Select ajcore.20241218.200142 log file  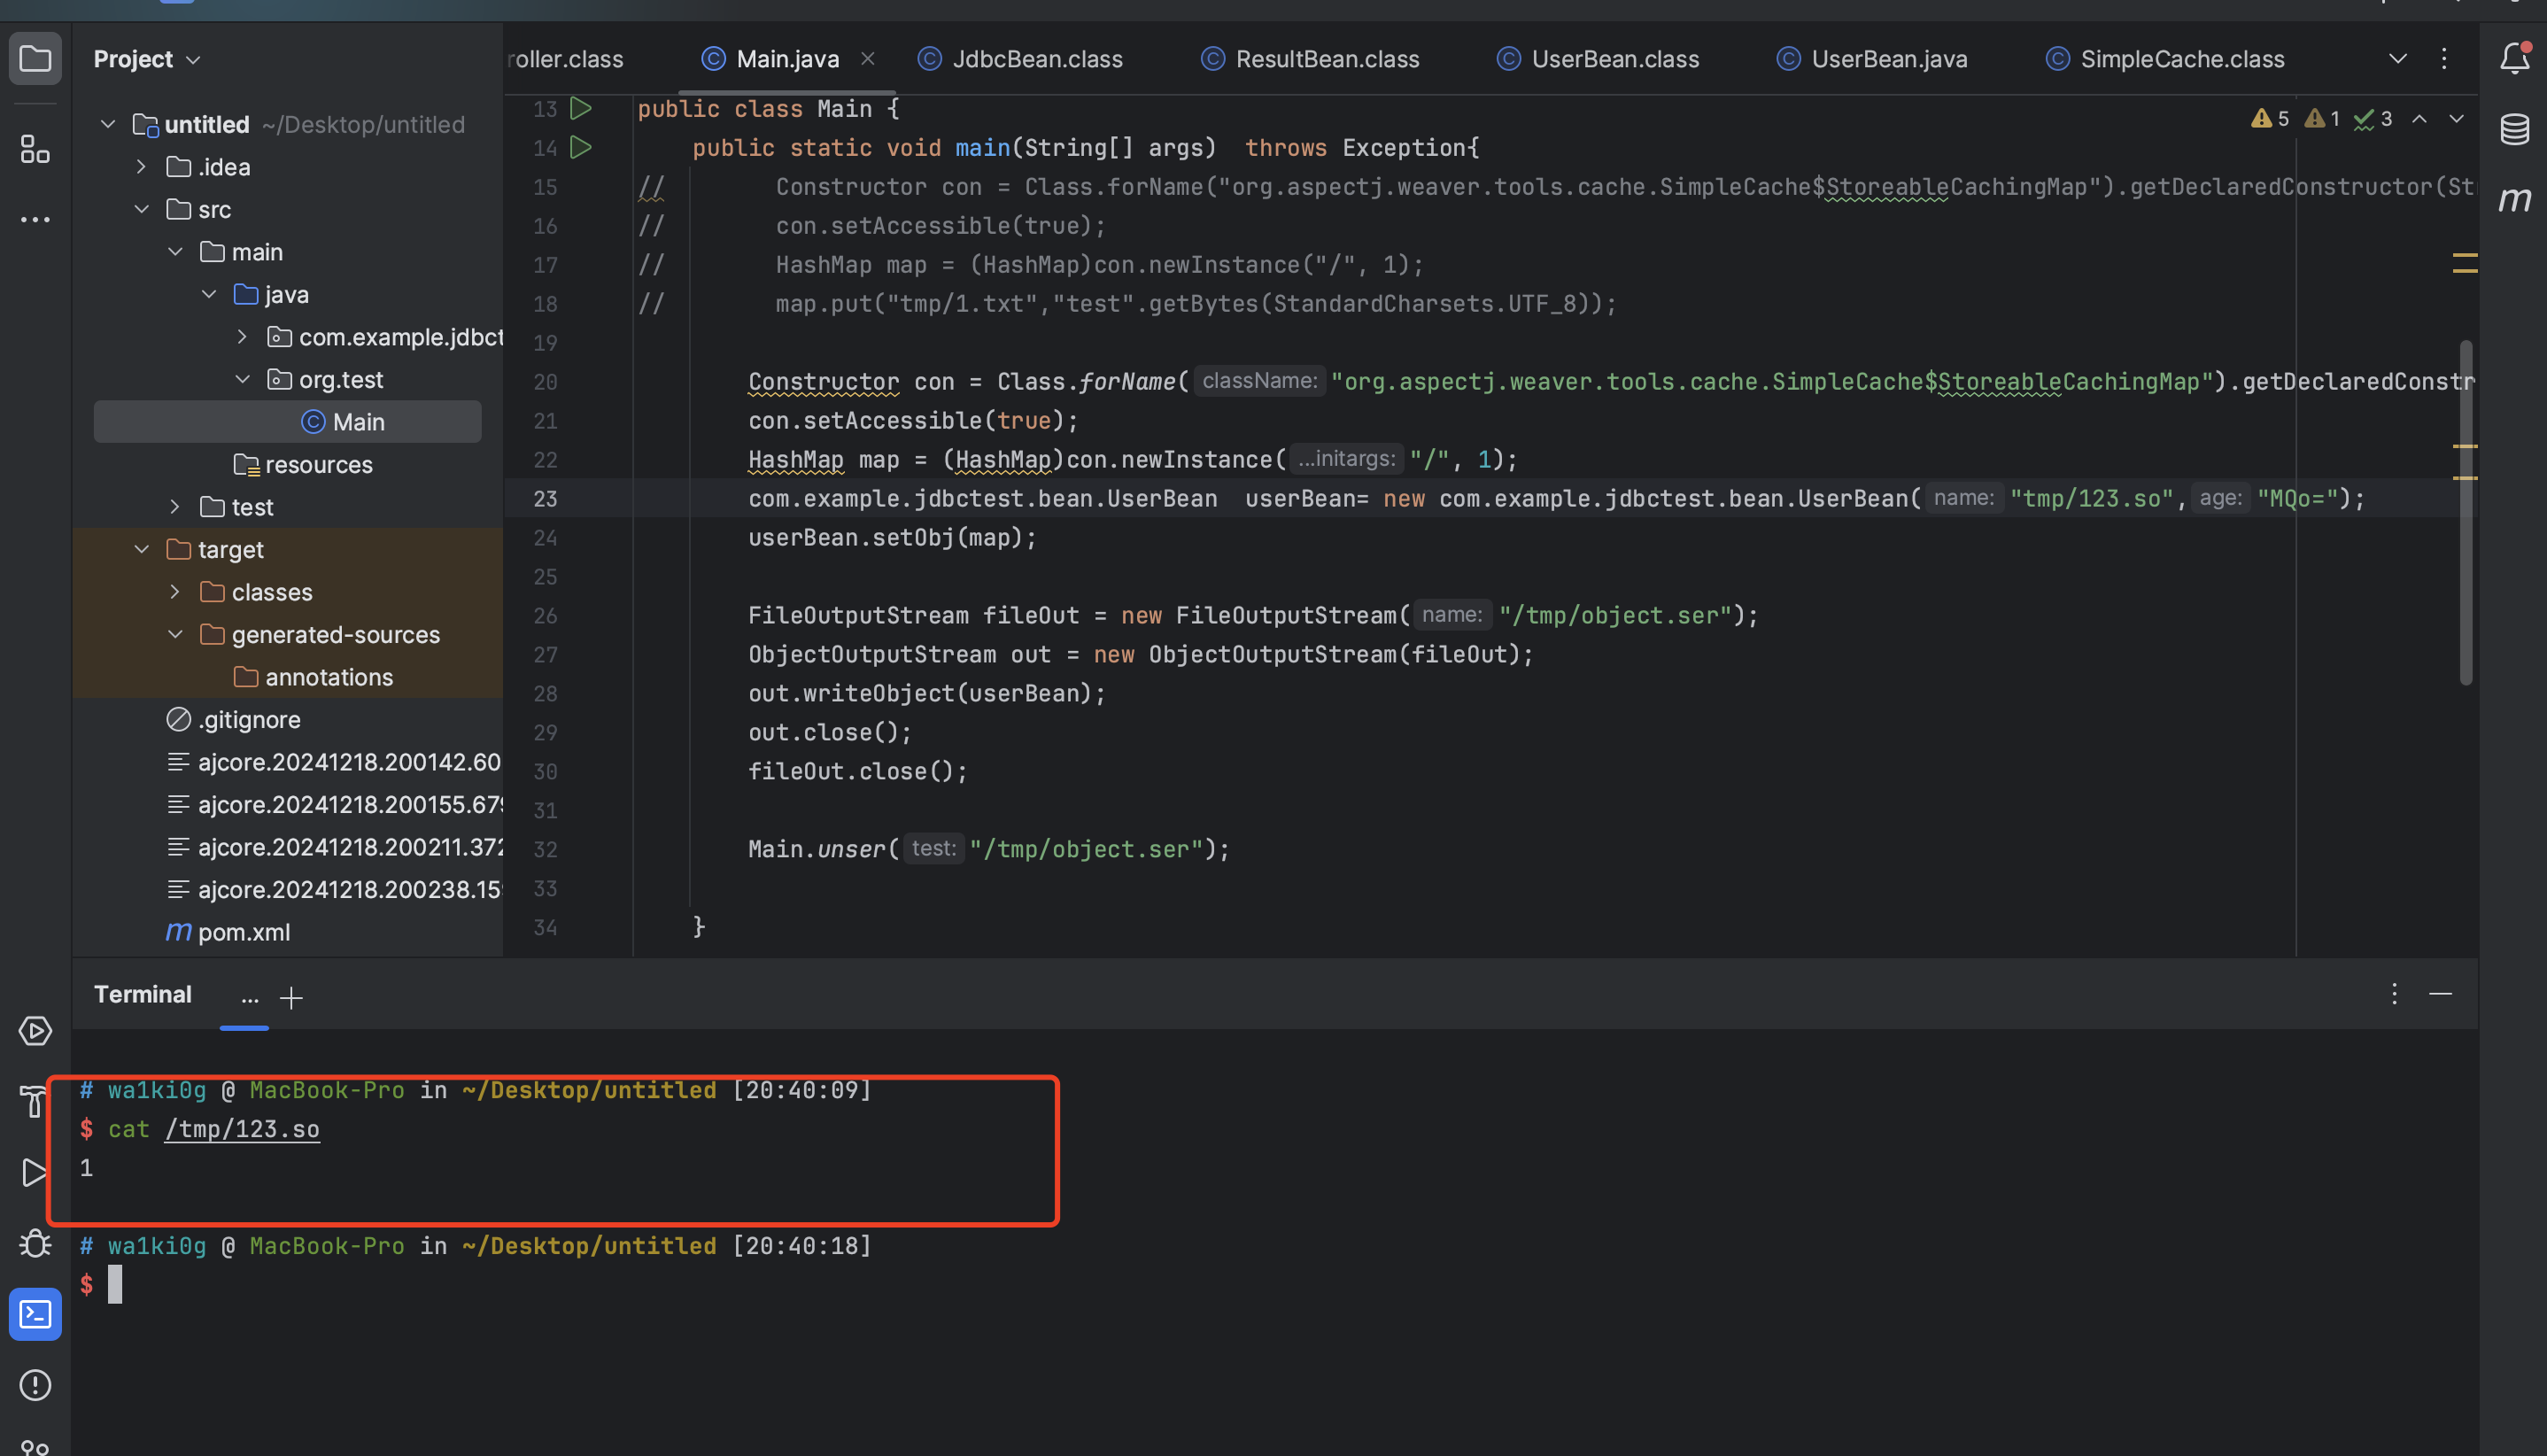click(x=334, y=762)
